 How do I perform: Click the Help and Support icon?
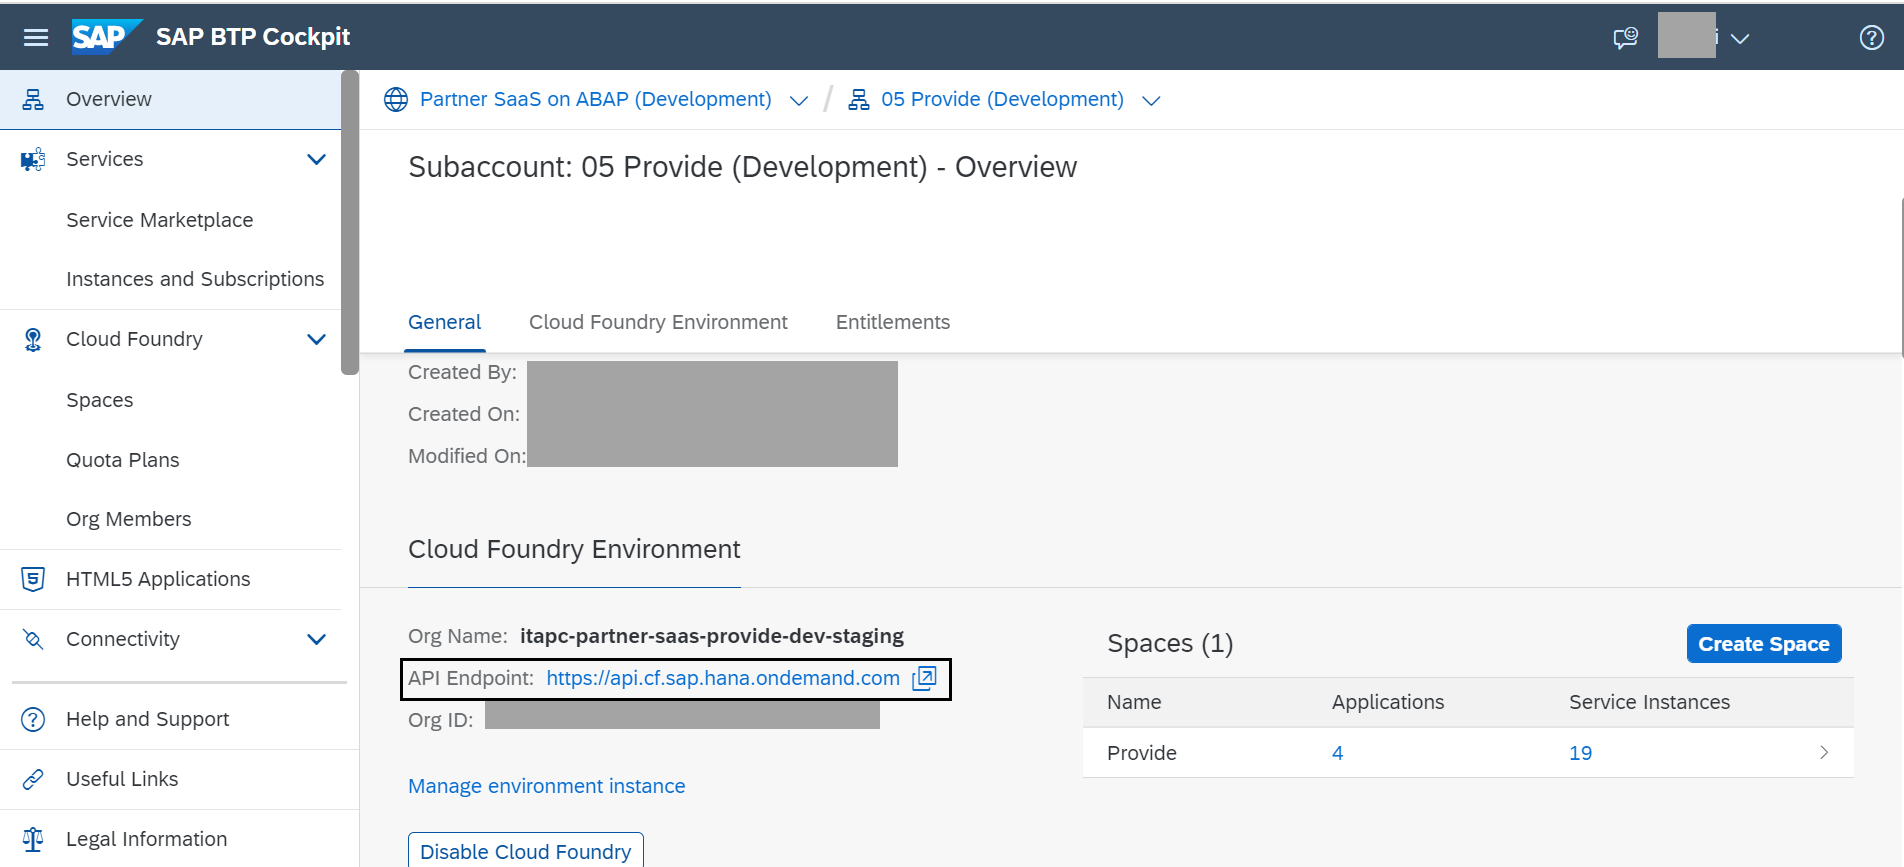pos(33,719)
